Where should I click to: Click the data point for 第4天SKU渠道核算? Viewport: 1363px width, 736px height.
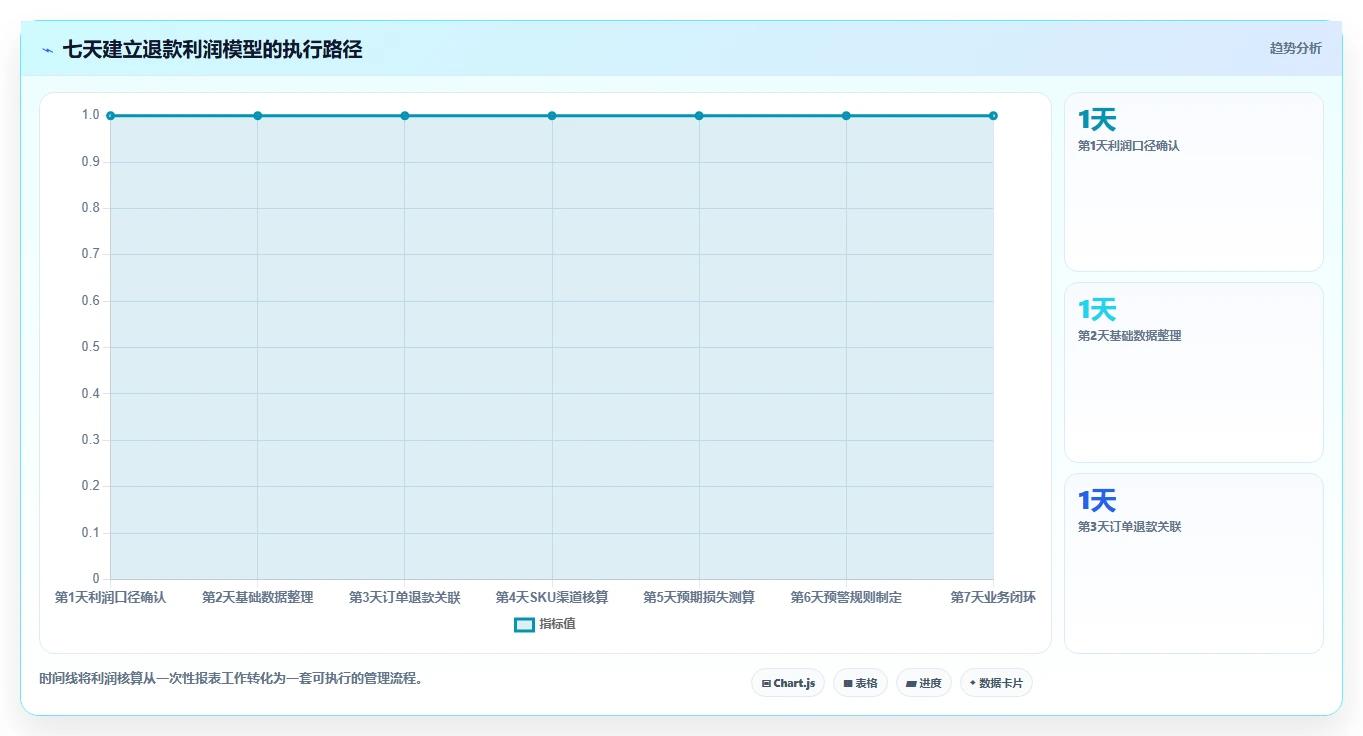[x=552, y=116]
